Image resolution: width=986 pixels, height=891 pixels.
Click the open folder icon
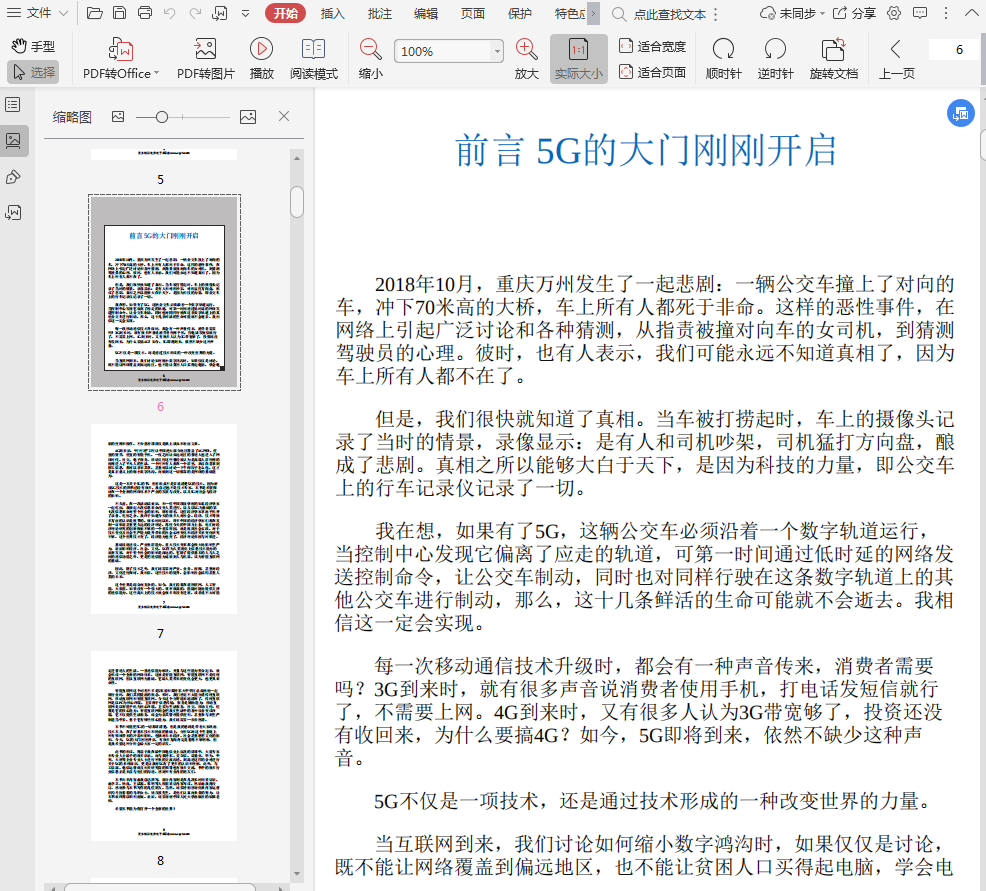pos(94,13)
